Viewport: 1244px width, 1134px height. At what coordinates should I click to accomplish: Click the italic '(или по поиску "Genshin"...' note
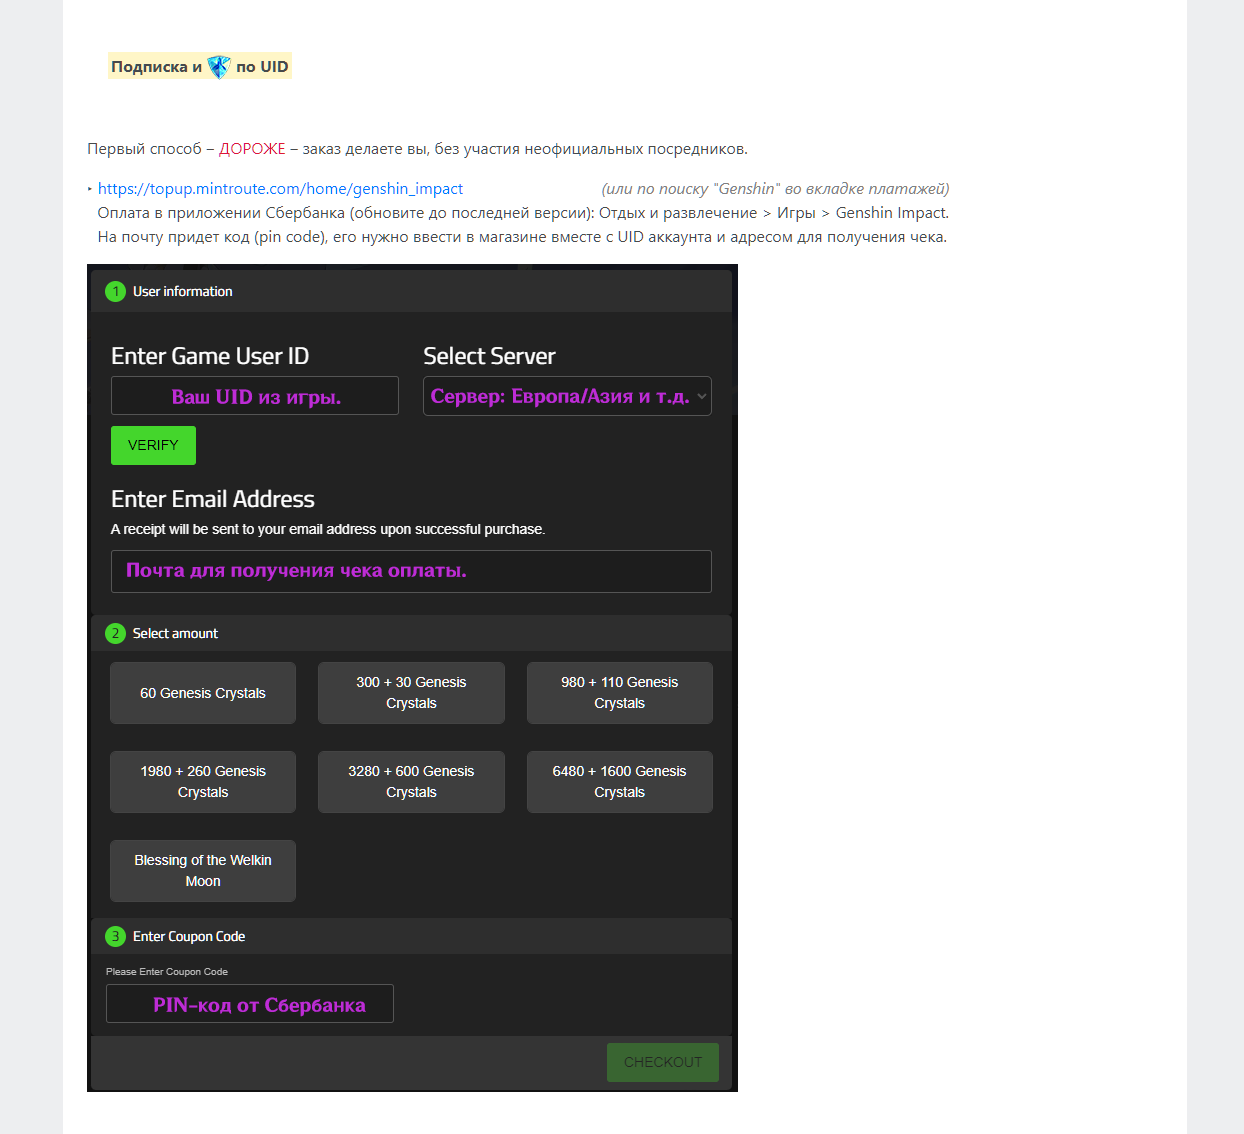pyautogui.click(x=775, y=189)
